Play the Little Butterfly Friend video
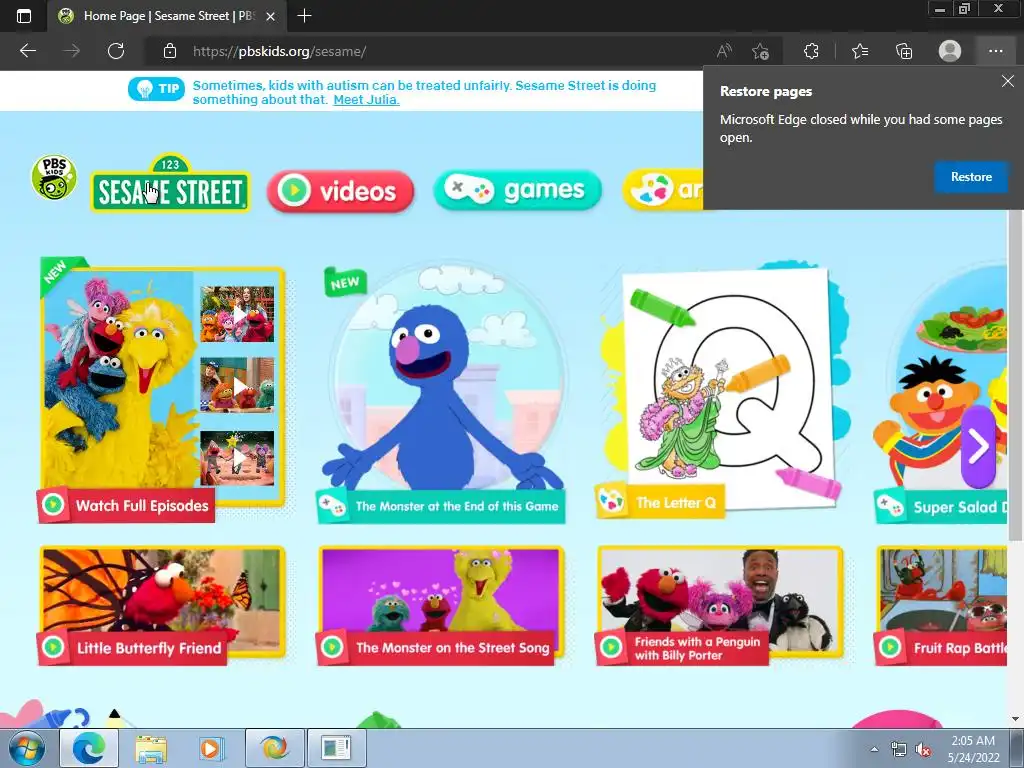 point(162,606)
